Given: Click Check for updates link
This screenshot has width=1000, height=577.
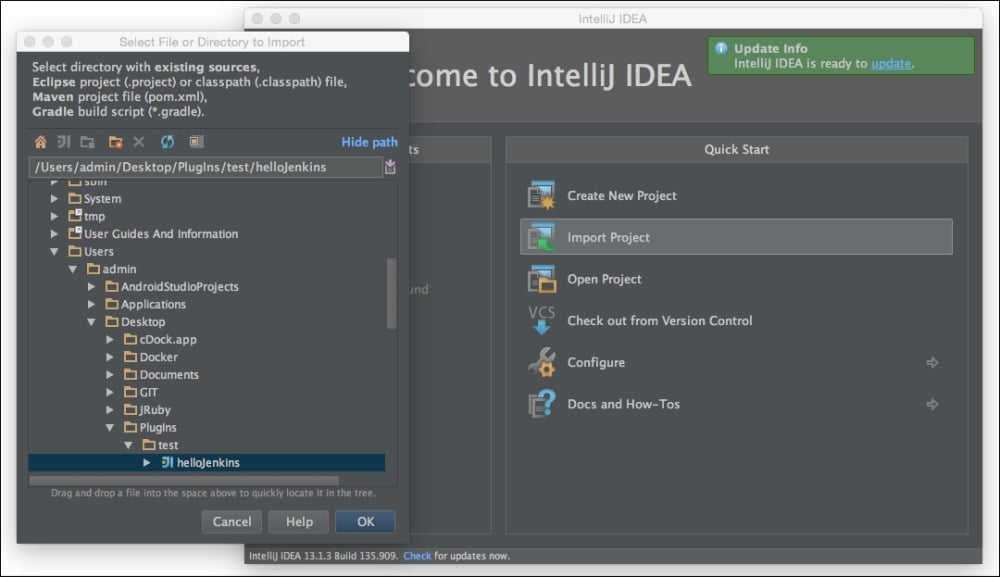Looking at the screenshot, I should [x=417, y=556].
